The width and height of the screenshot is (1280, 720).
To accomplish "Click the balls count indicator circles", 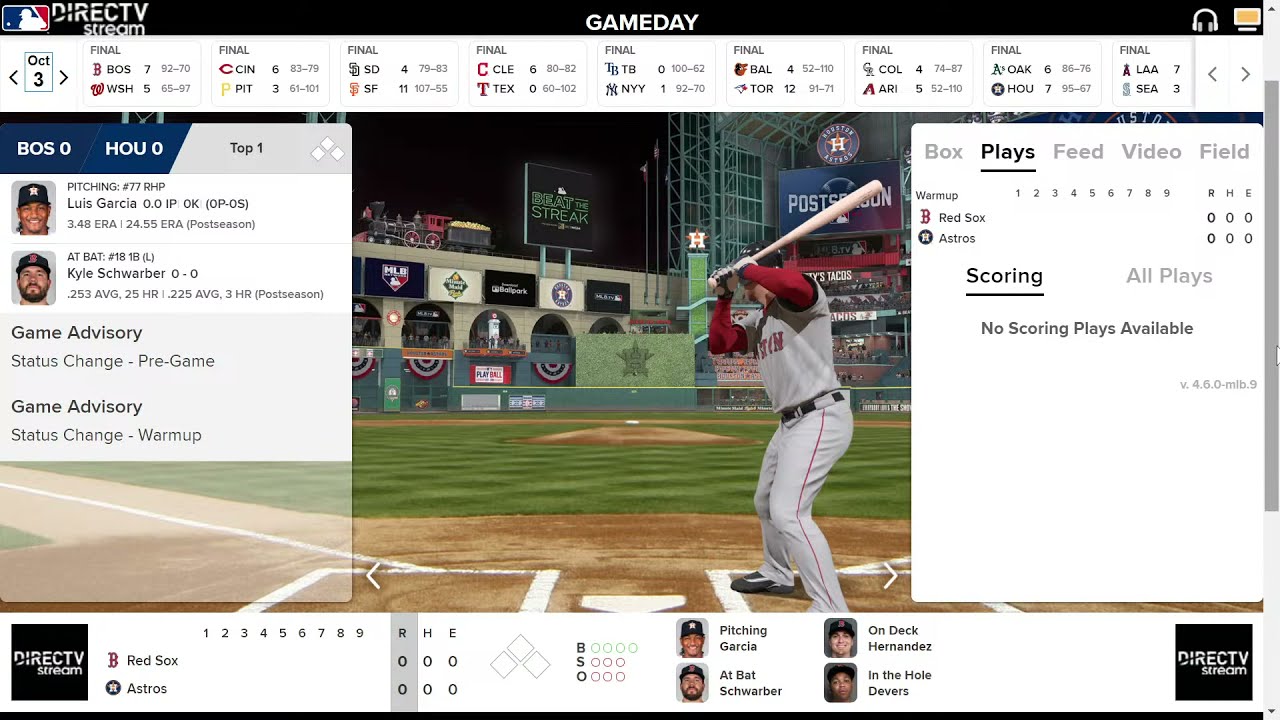I will (614, 648).
